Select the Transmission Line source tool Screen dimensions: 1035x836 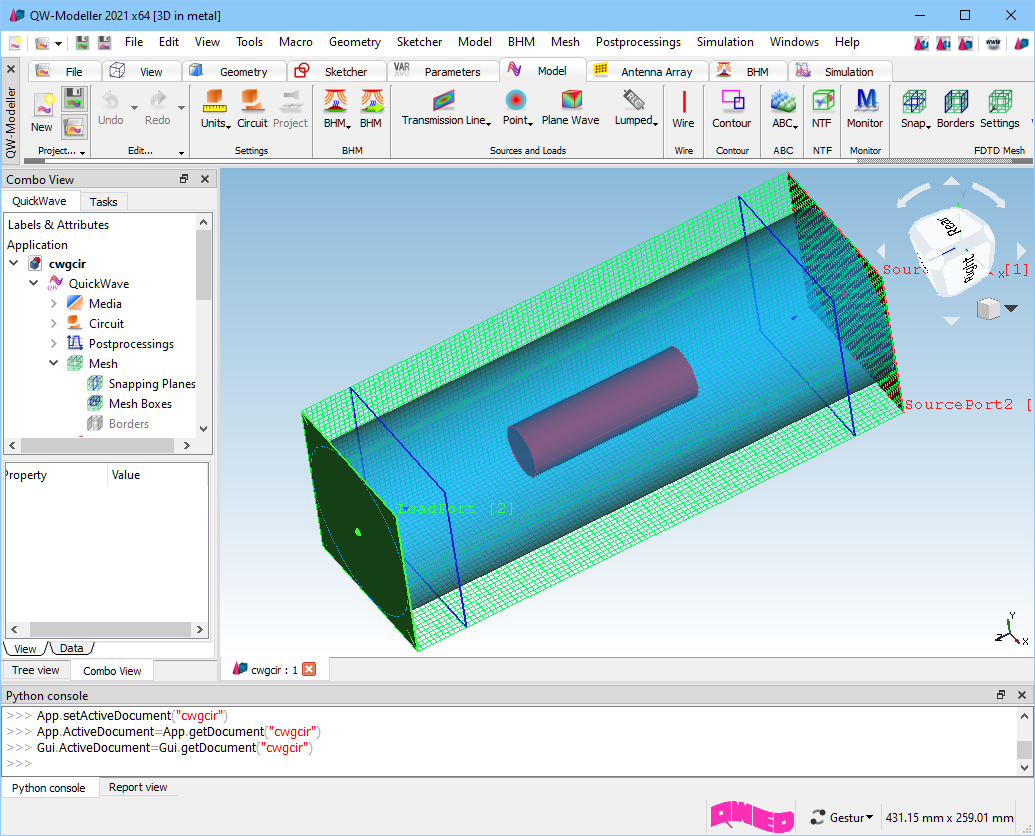[x=446, y=108]
